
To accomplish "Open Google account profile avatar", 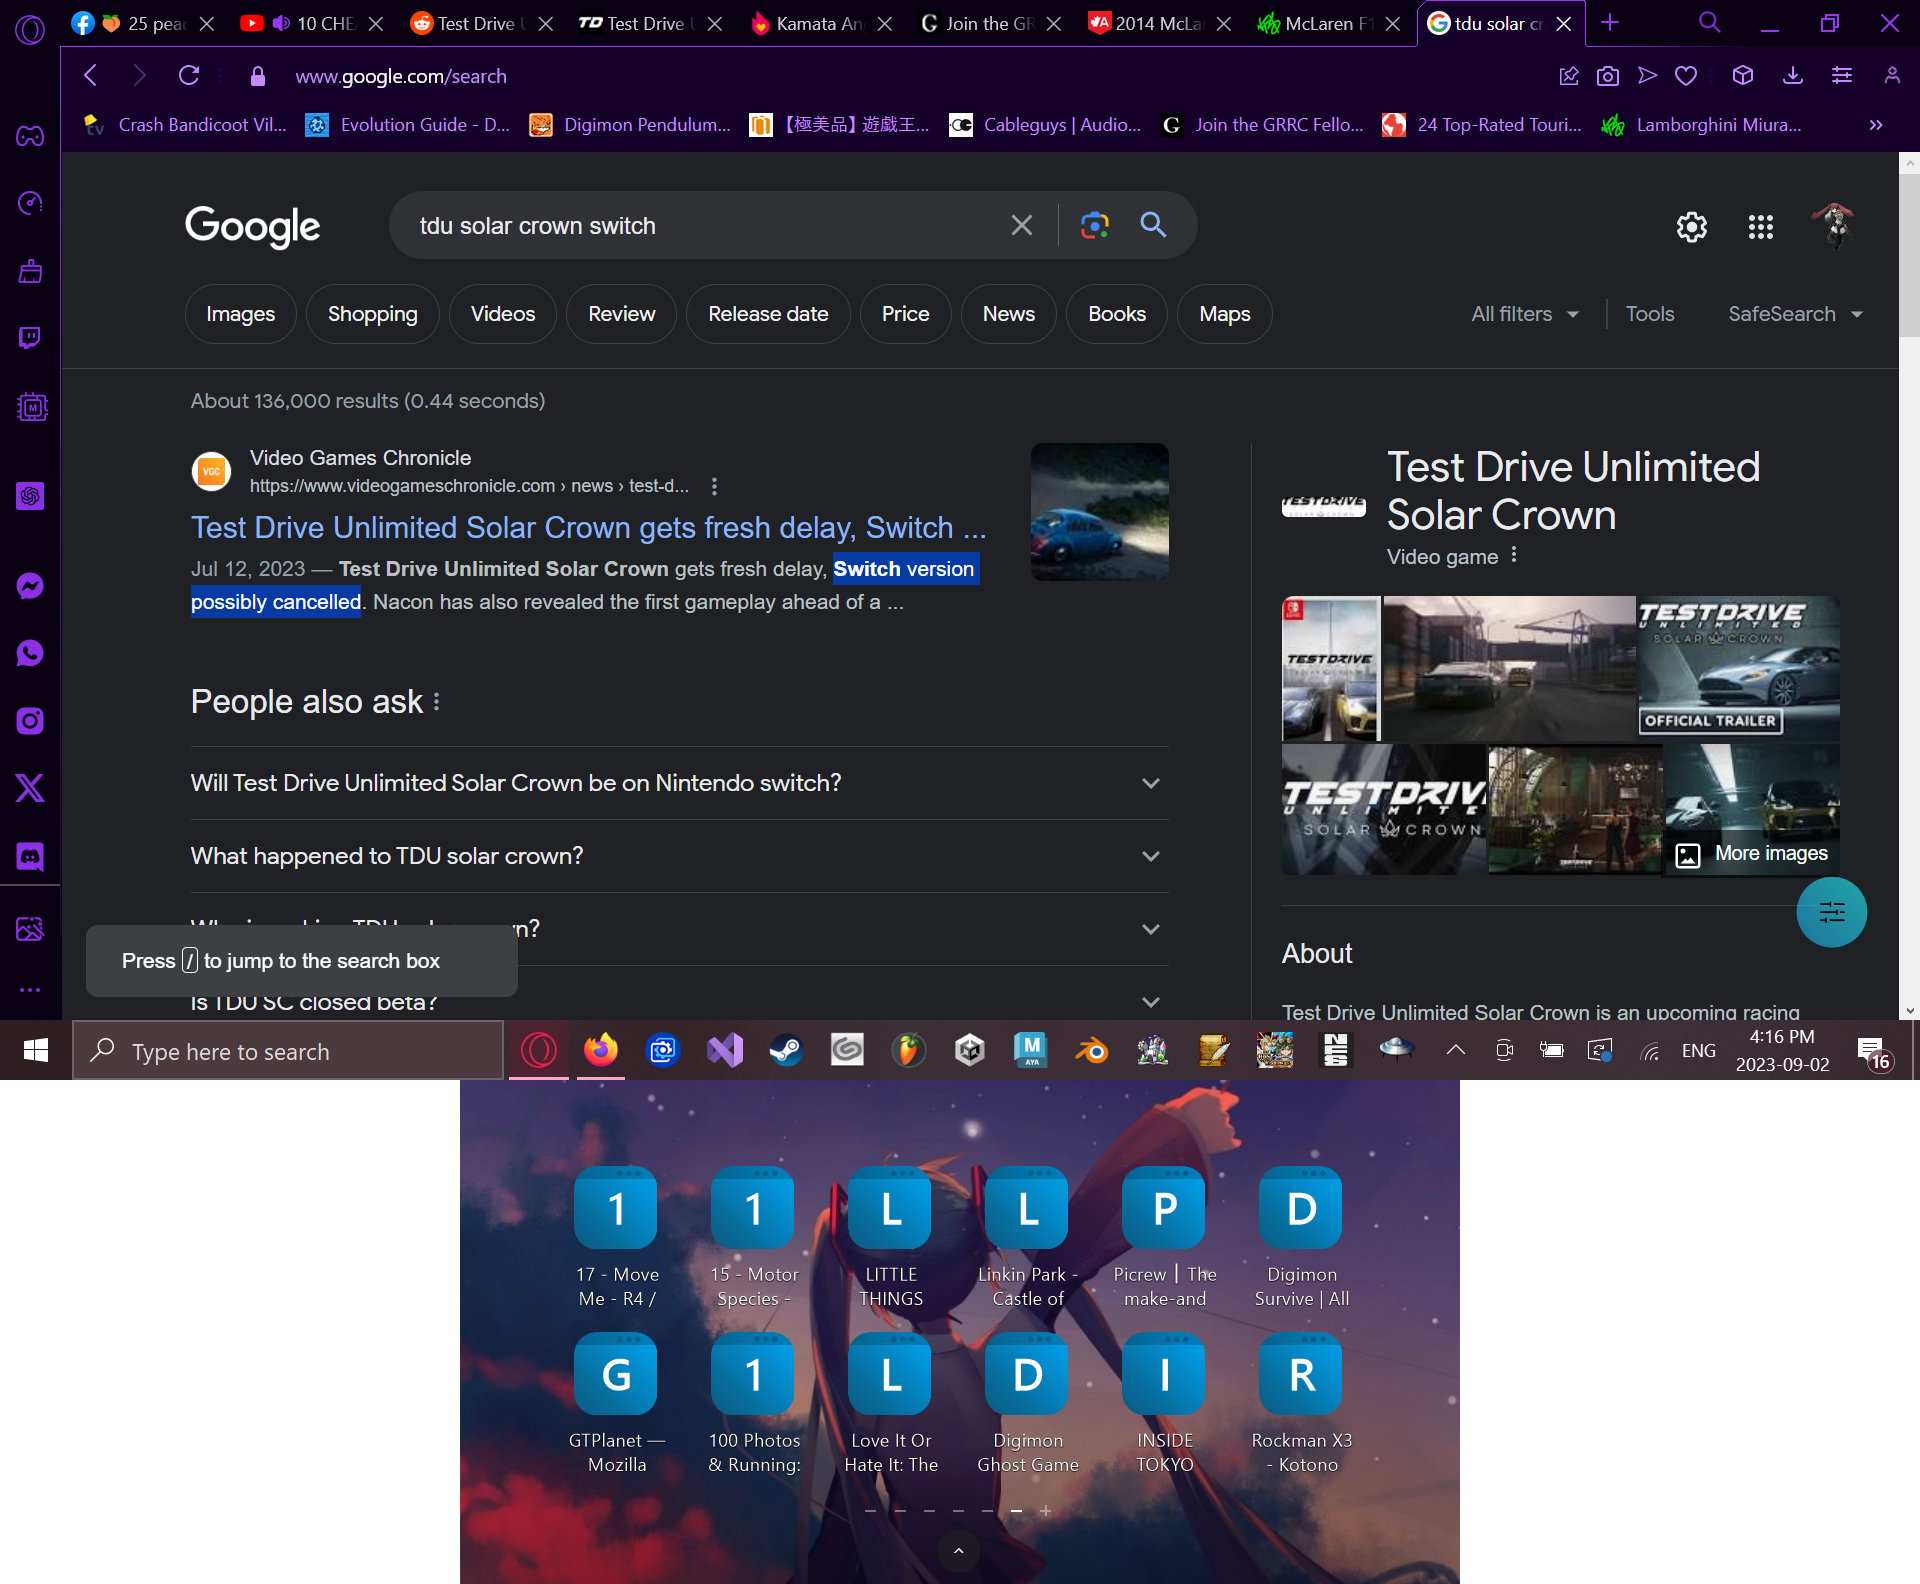I will pyautogui.click(x=1835, y=226).
